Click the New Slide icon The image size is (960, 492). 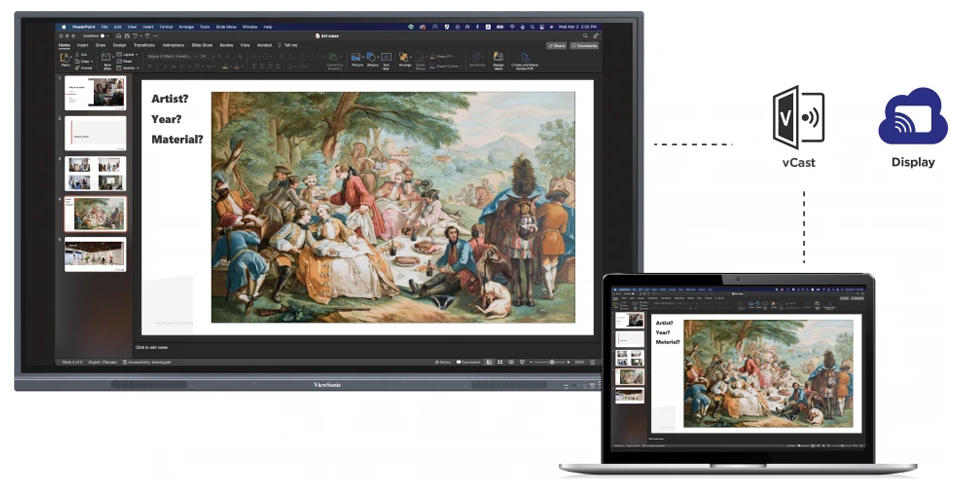105,58
